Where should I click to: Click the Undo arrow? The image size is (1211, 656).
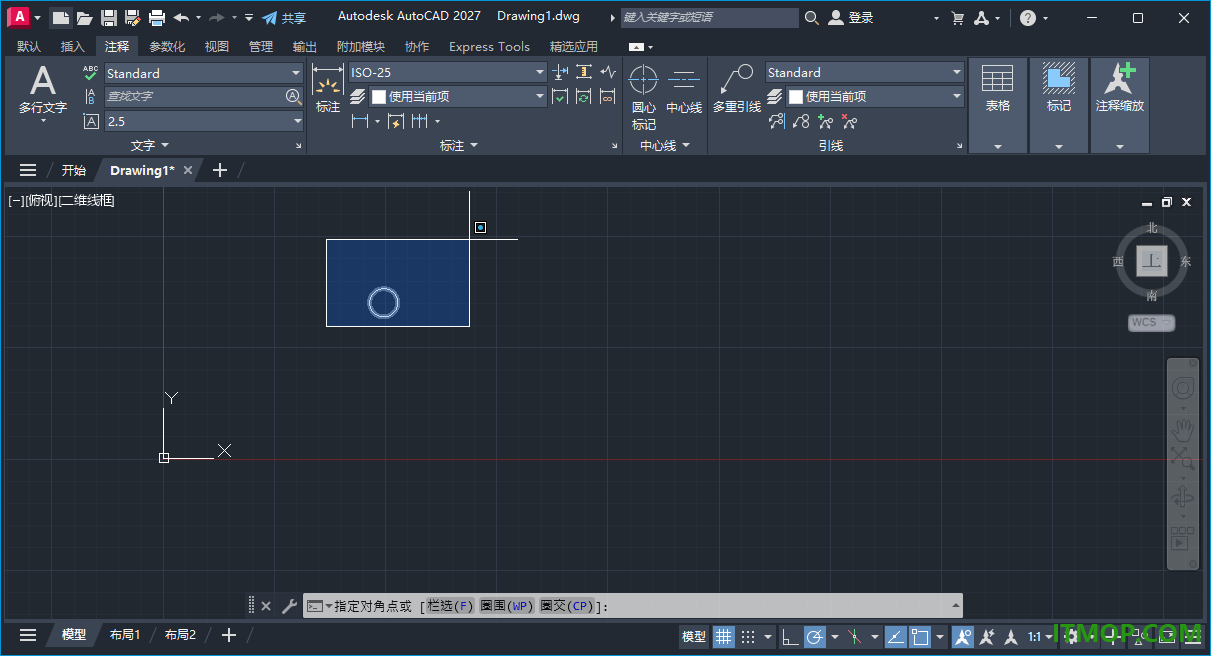[x=181, y=18]
